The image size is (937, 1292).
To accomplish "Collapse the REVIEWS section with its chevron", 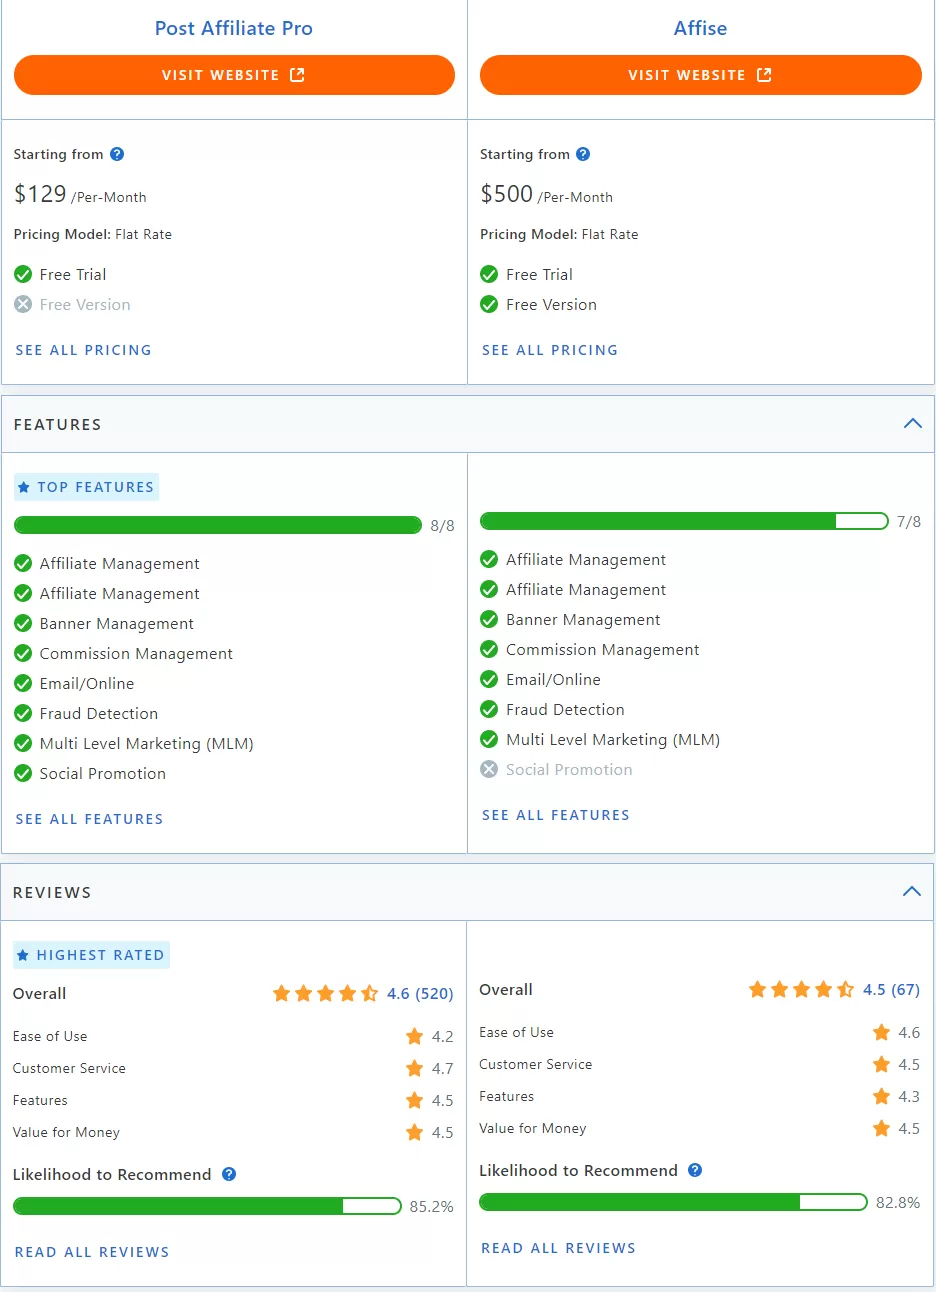I will pos(912,890).
